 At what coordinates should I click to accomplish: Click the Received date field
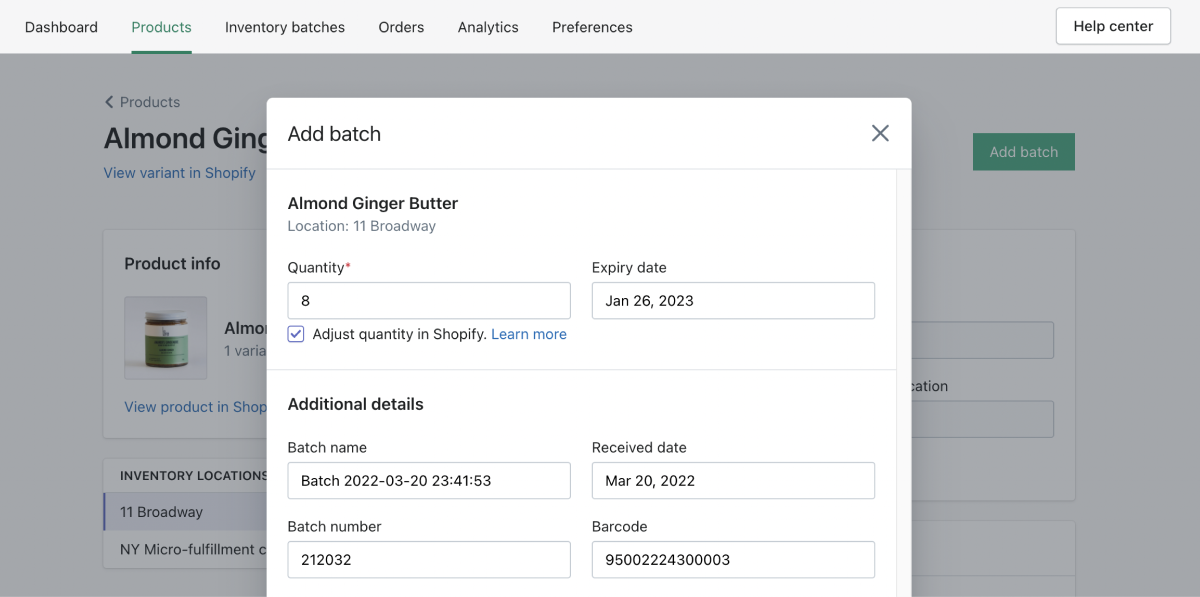click(733, 481)
